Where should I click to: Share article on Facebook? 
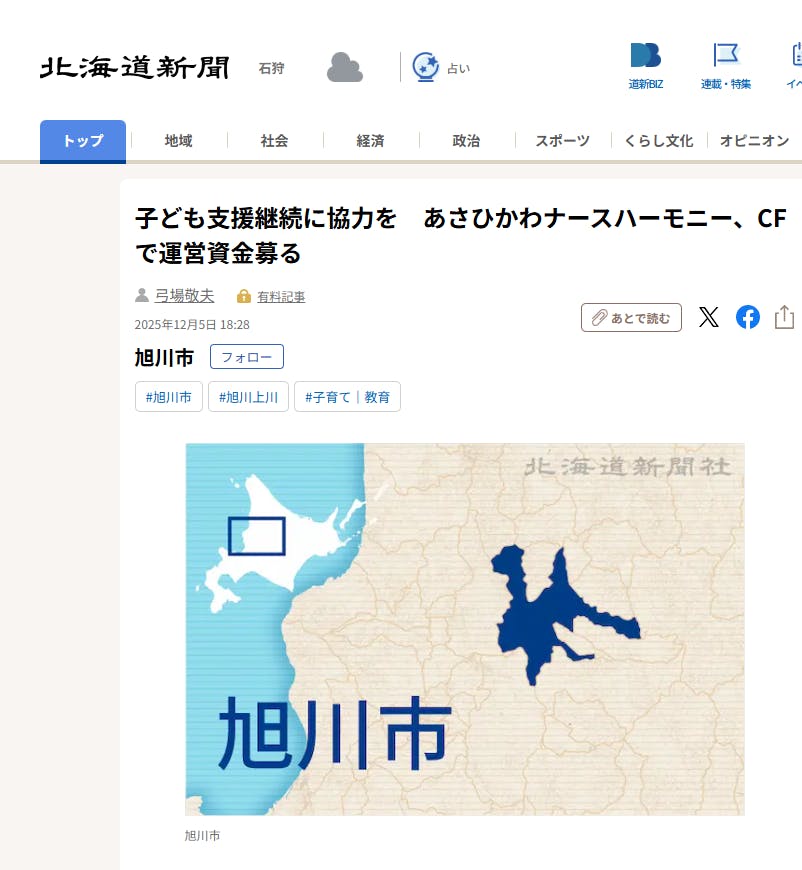(748, 317)
